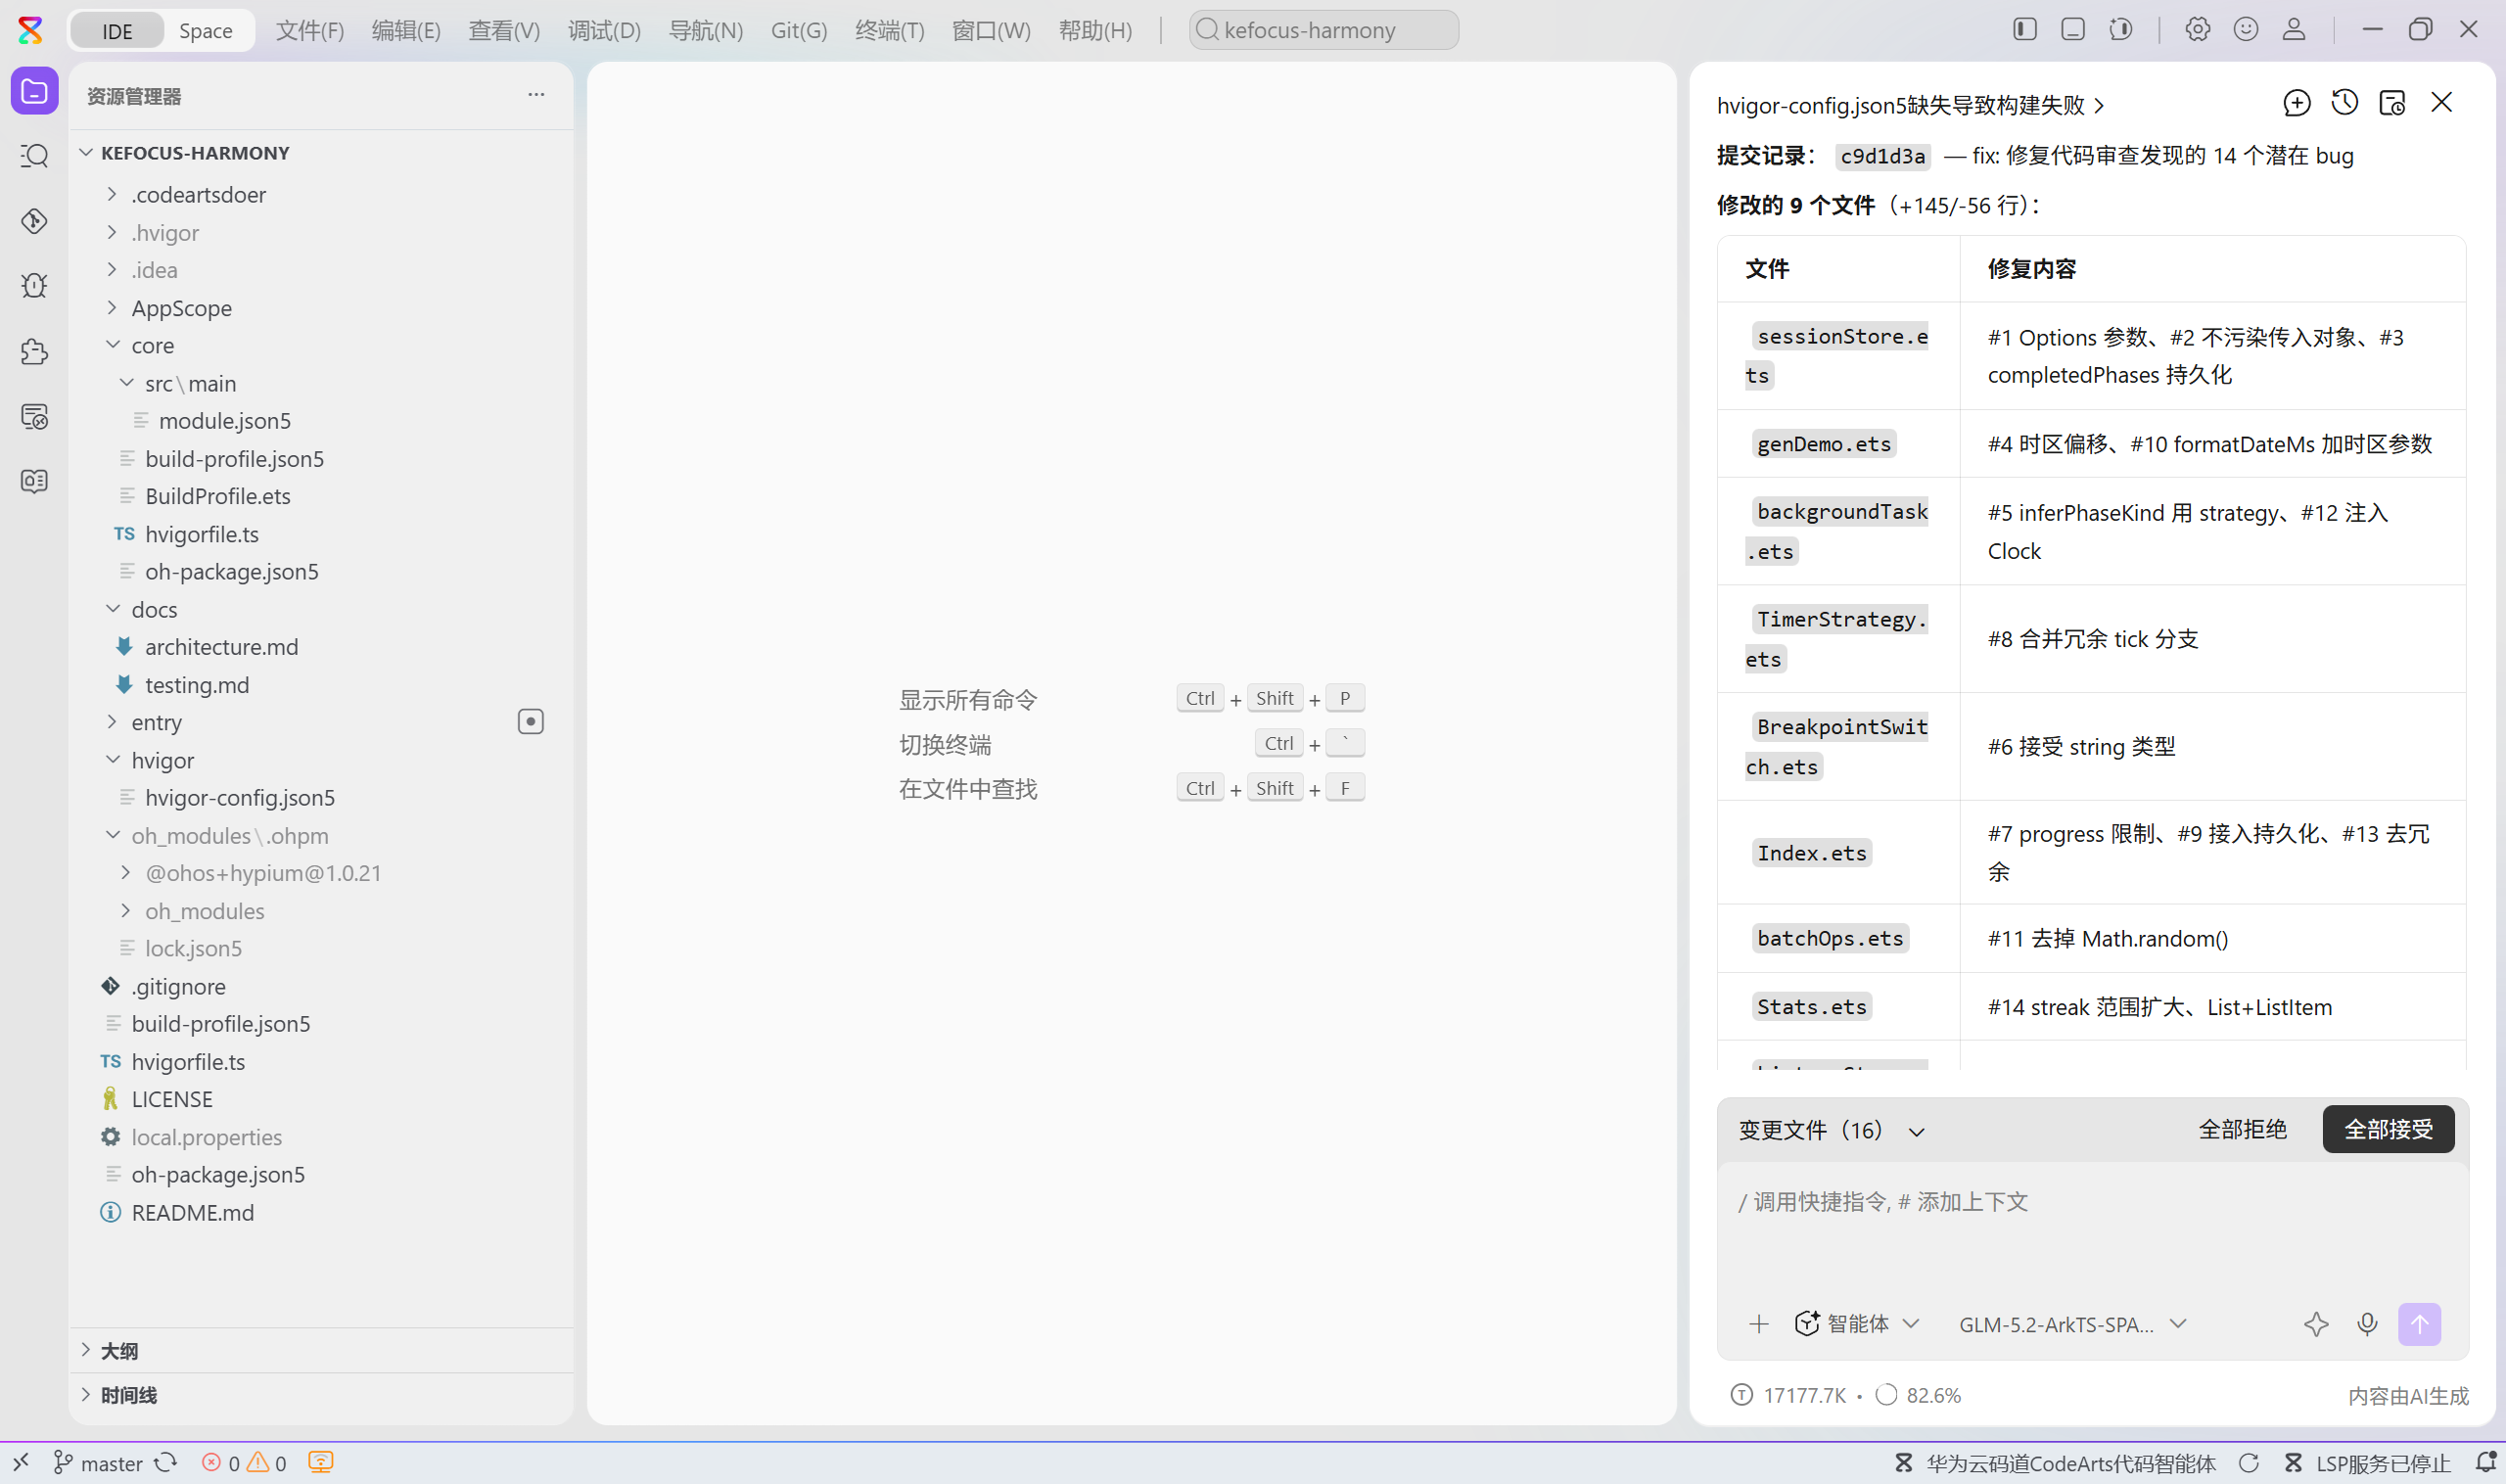
Task: Open .gitignore in file tree
Action: point(178,986)
